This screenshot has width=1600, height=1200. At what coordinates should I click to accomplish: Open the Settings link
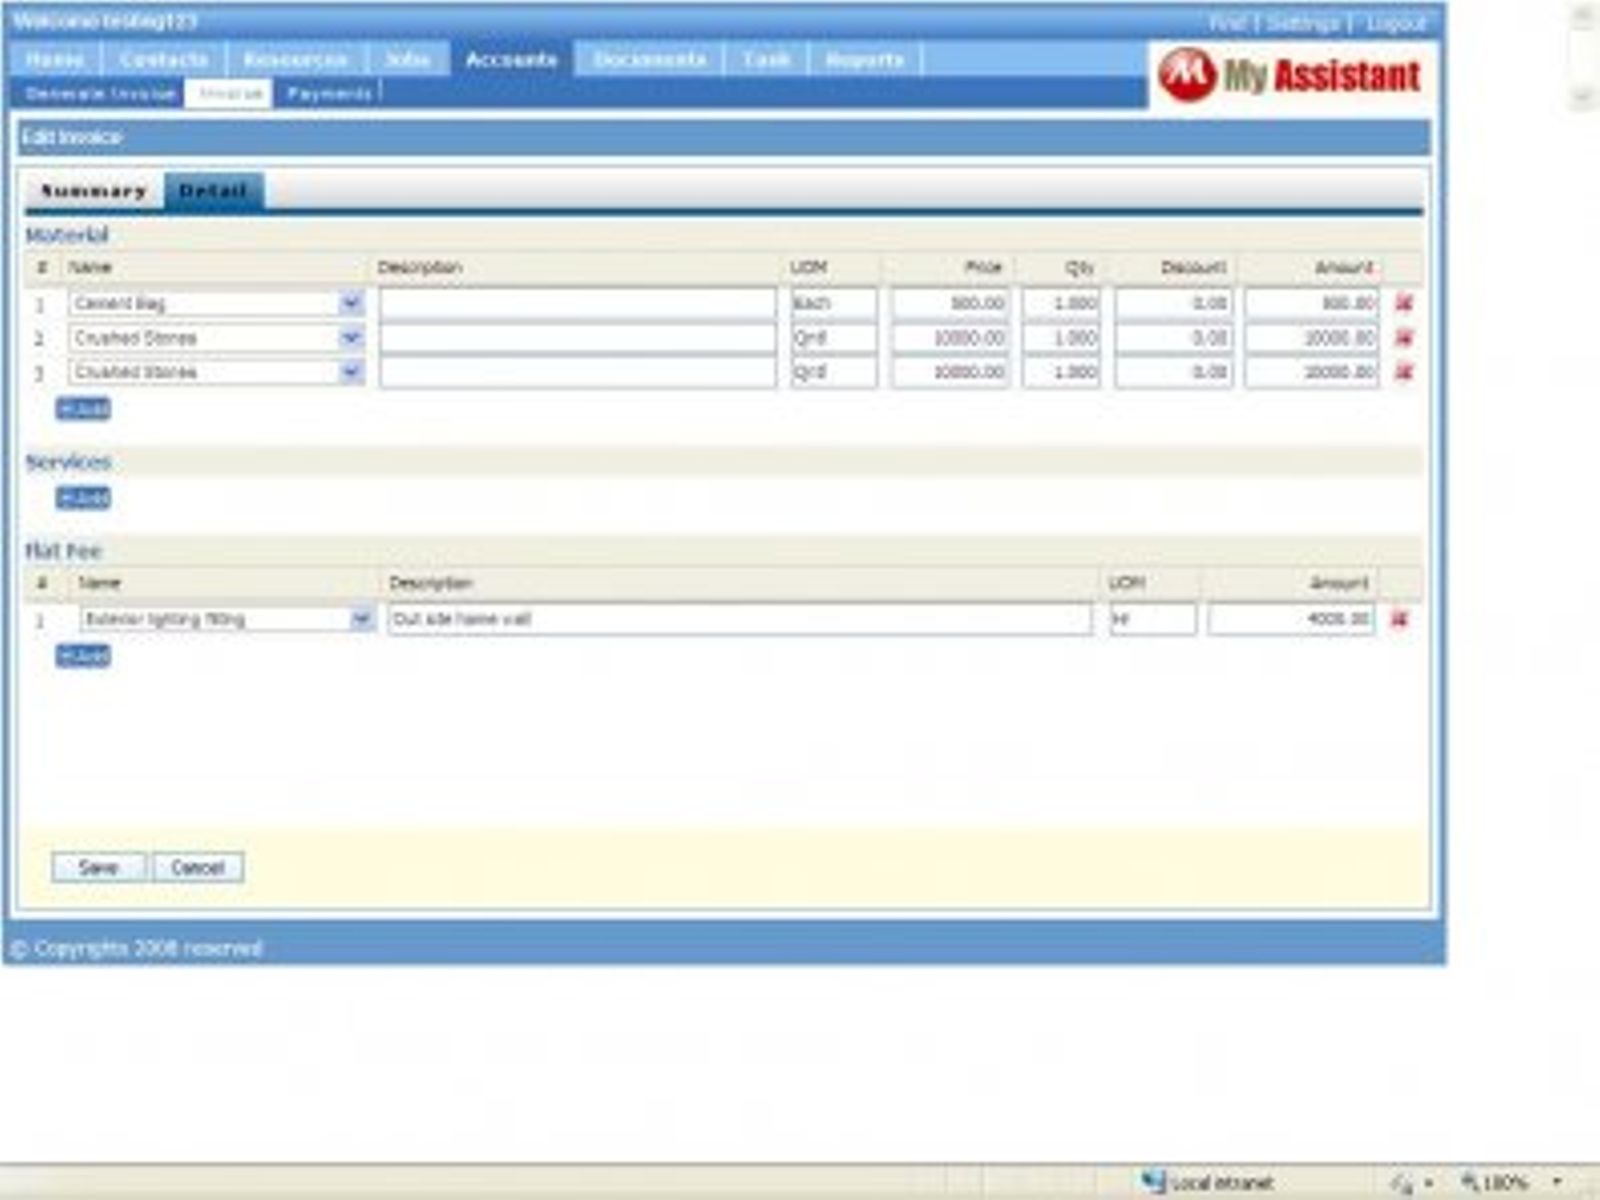(1303, 22)
